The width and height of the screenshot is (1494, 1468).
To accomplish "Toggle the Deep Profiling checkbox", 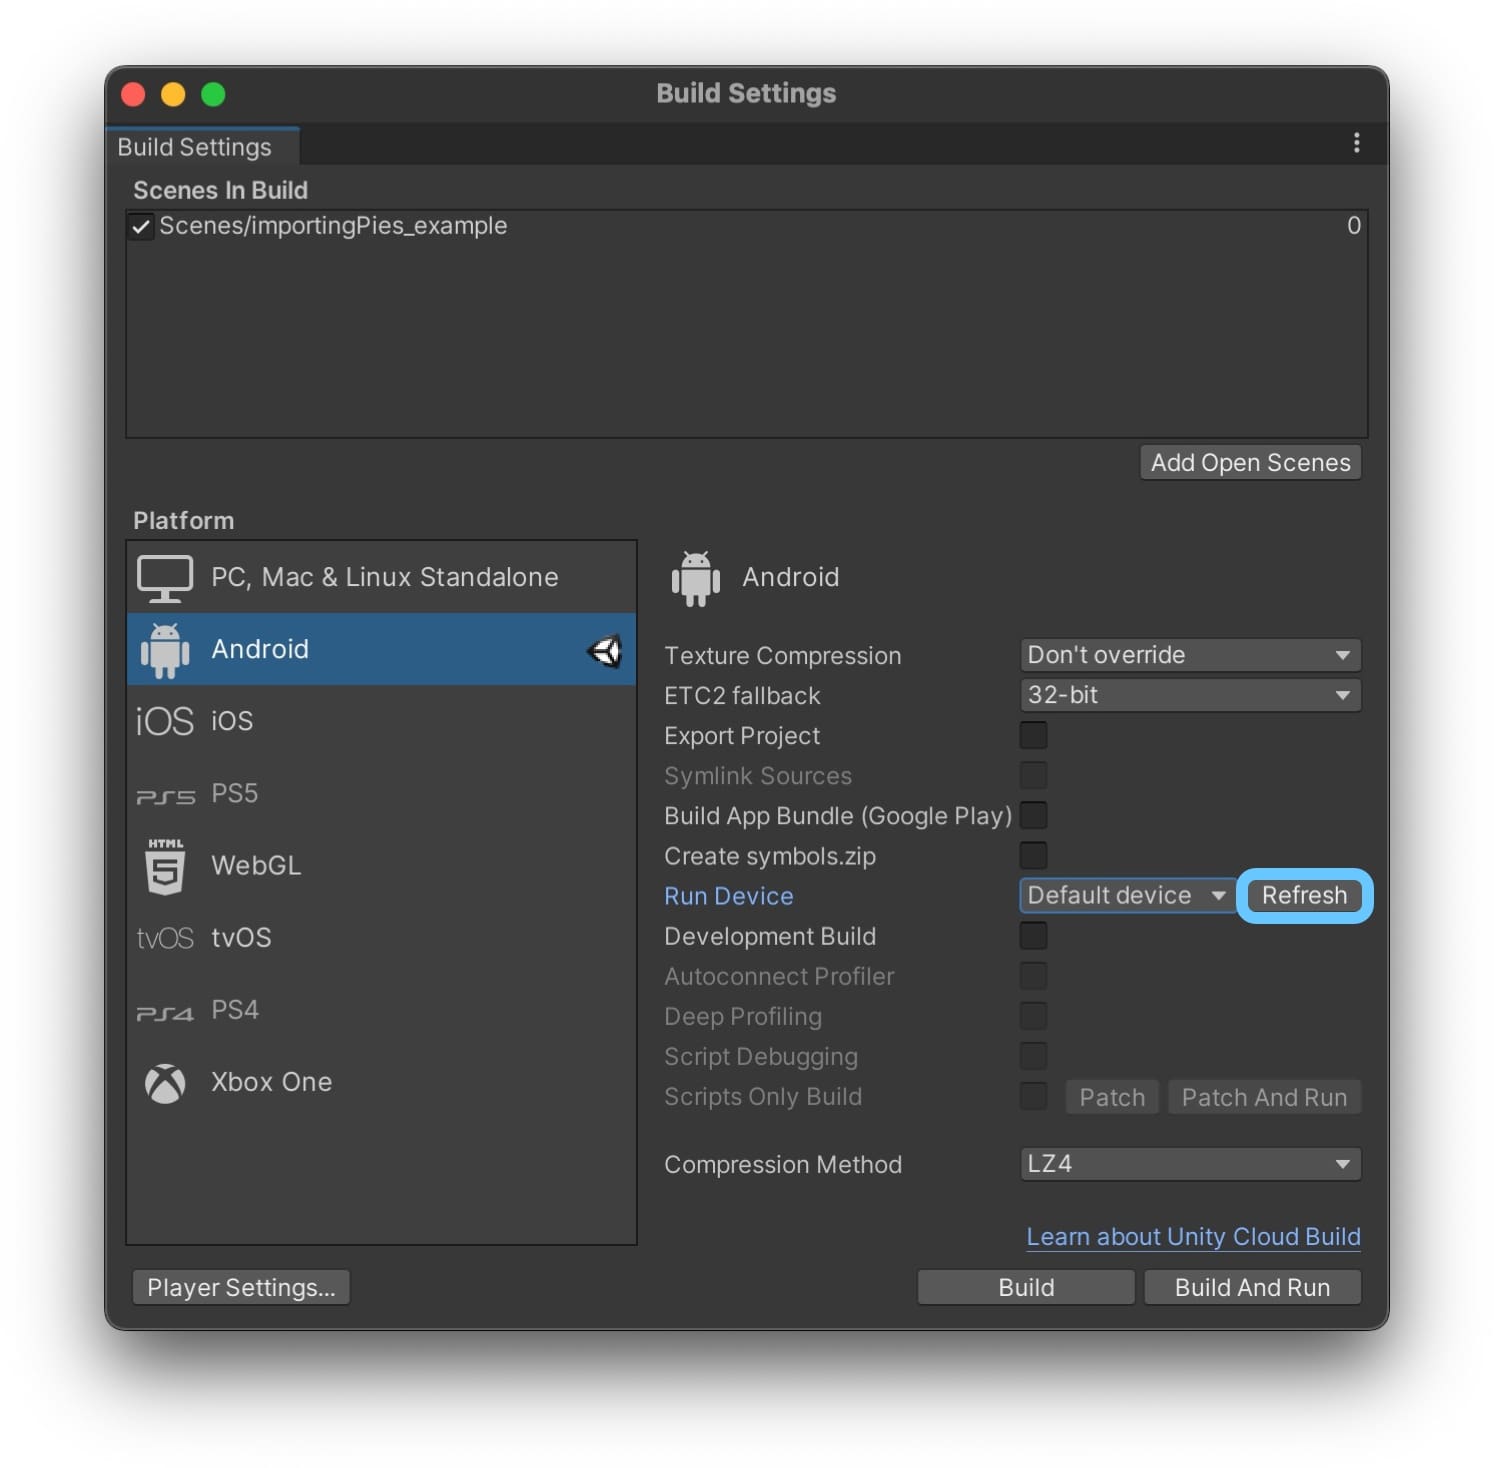I will tap(1033, 1016).
